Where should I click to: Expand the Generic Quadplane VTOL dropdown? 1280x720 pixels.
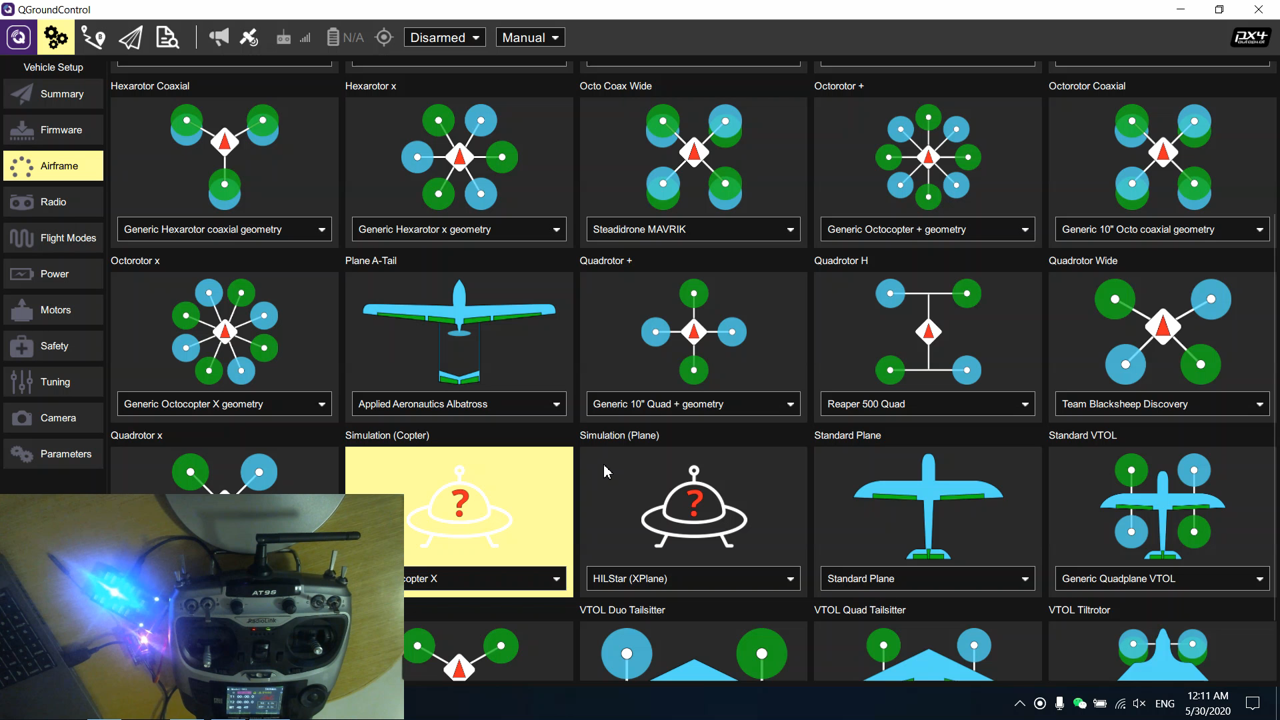click(1163, 578)
